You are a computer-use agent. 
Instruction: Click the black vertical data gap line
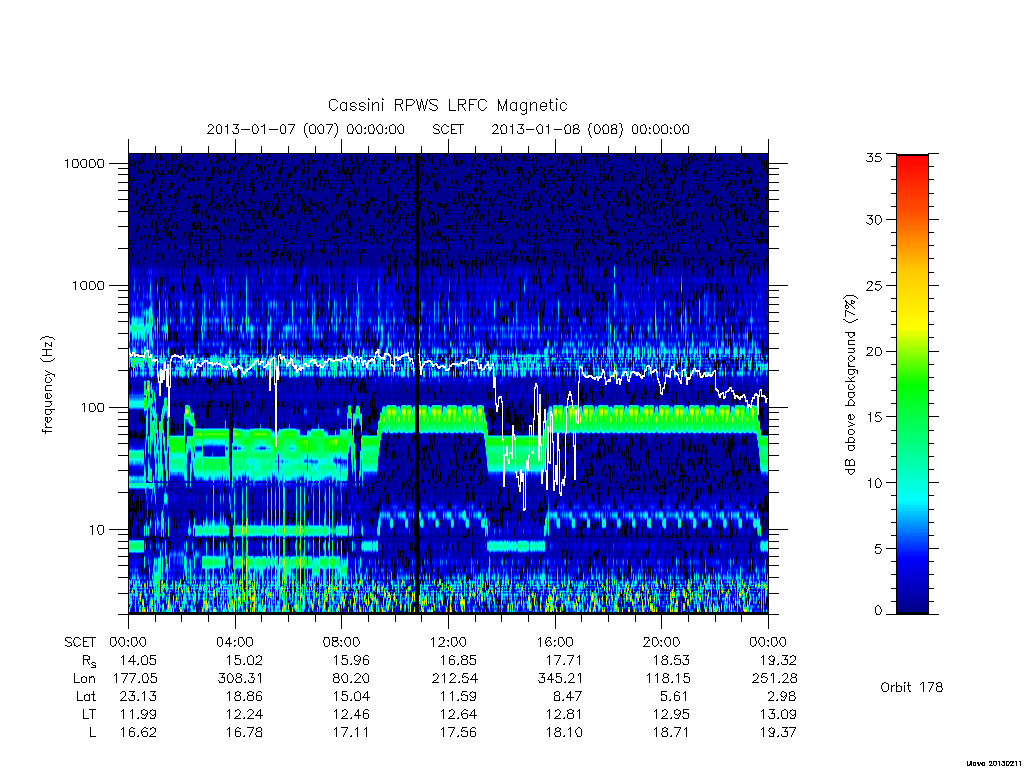pyautogui.click(x=417, y=383)
